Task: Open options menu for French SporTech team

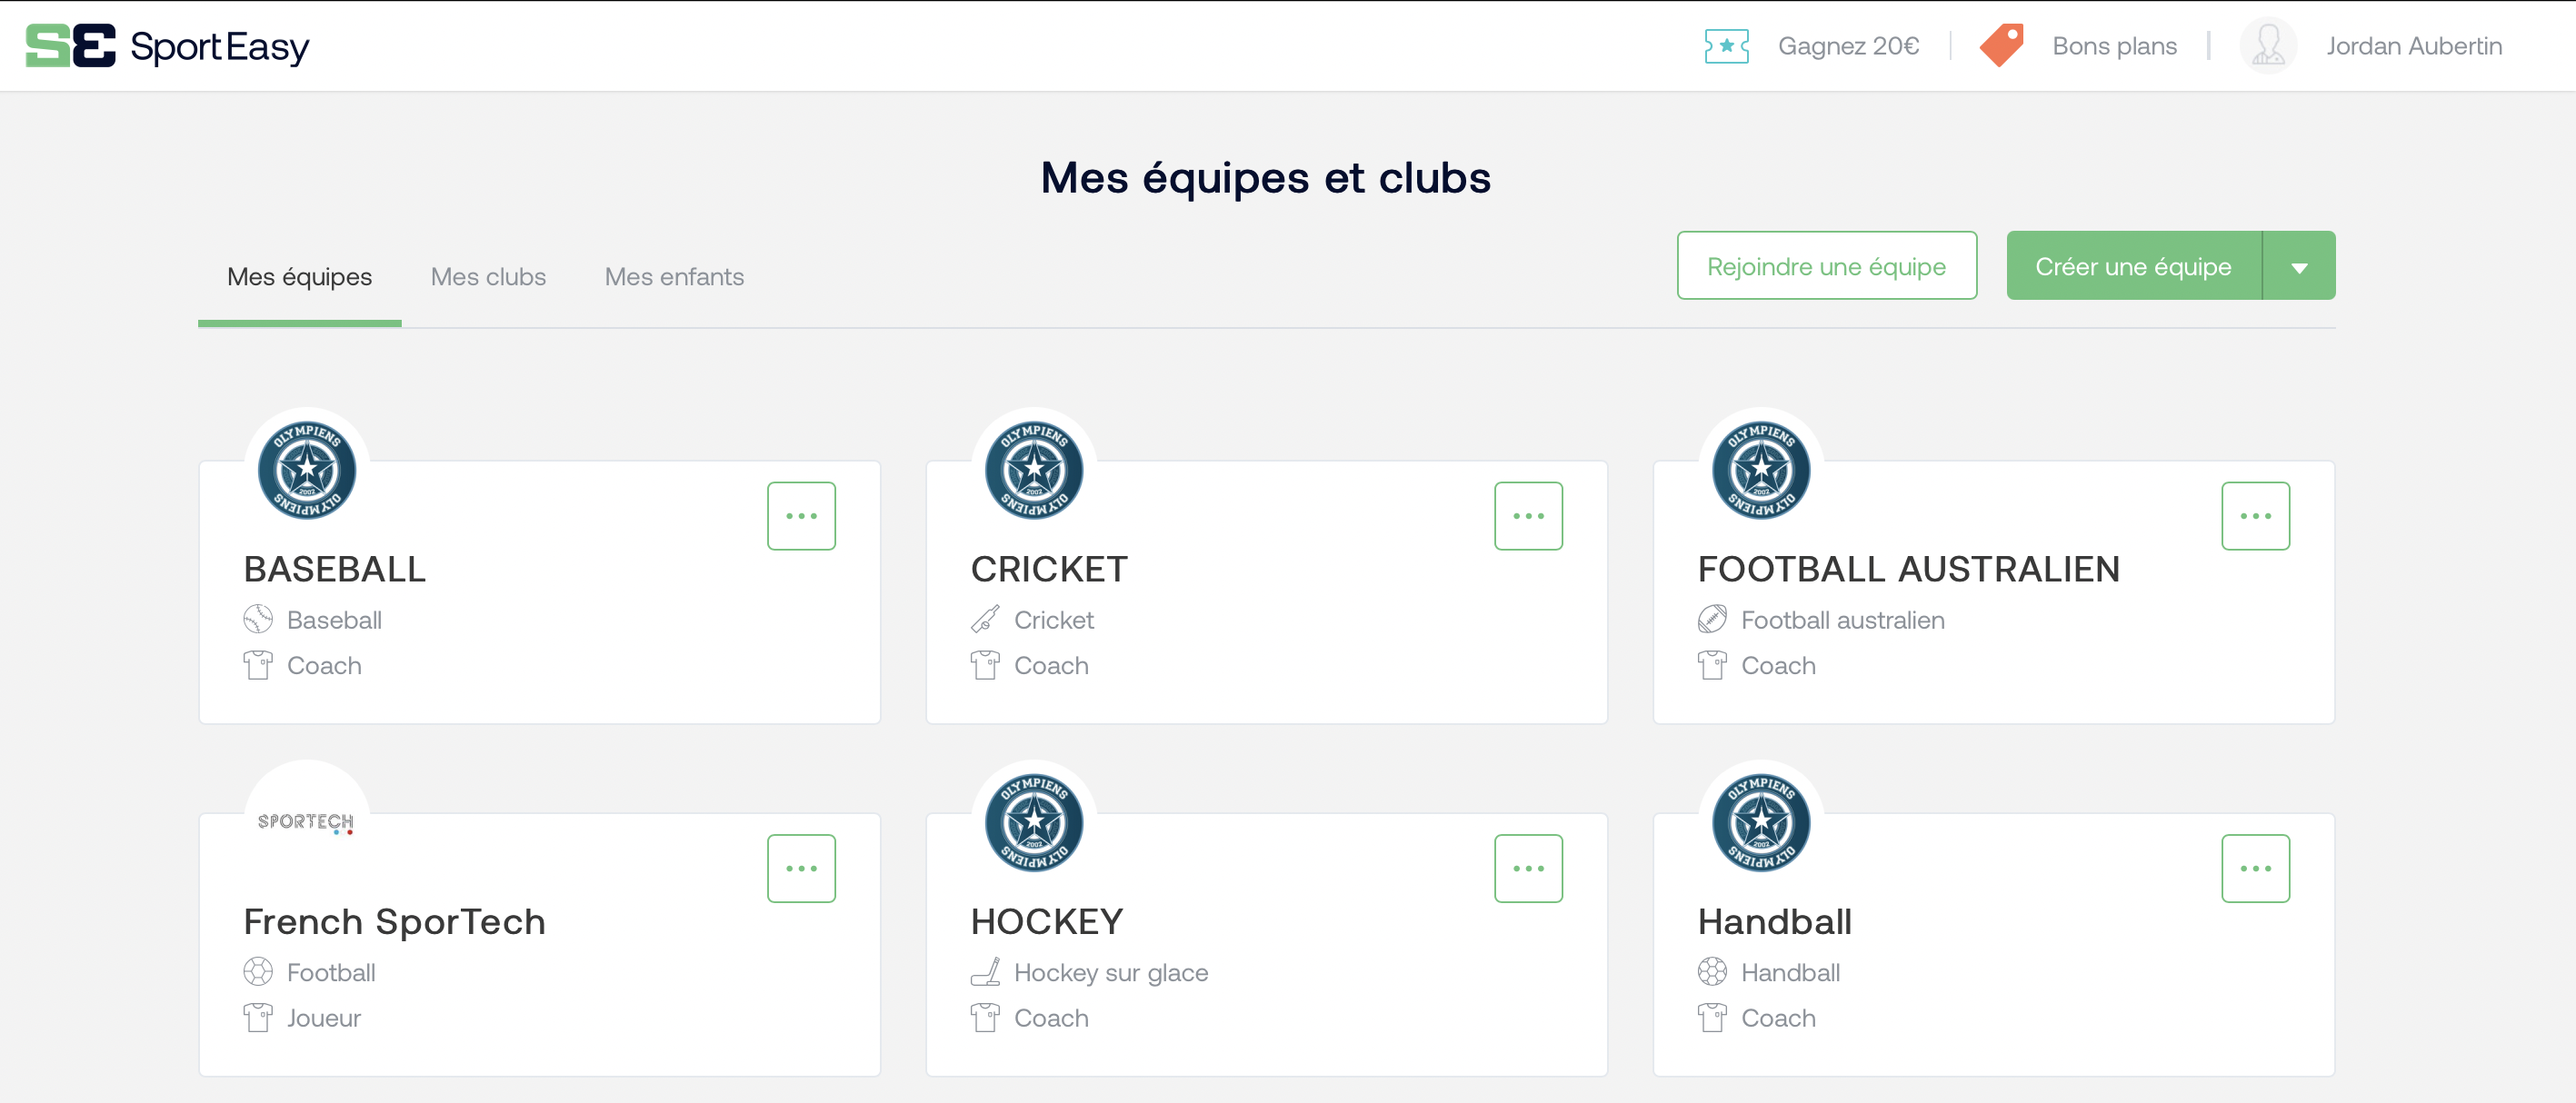Action: 801,868
